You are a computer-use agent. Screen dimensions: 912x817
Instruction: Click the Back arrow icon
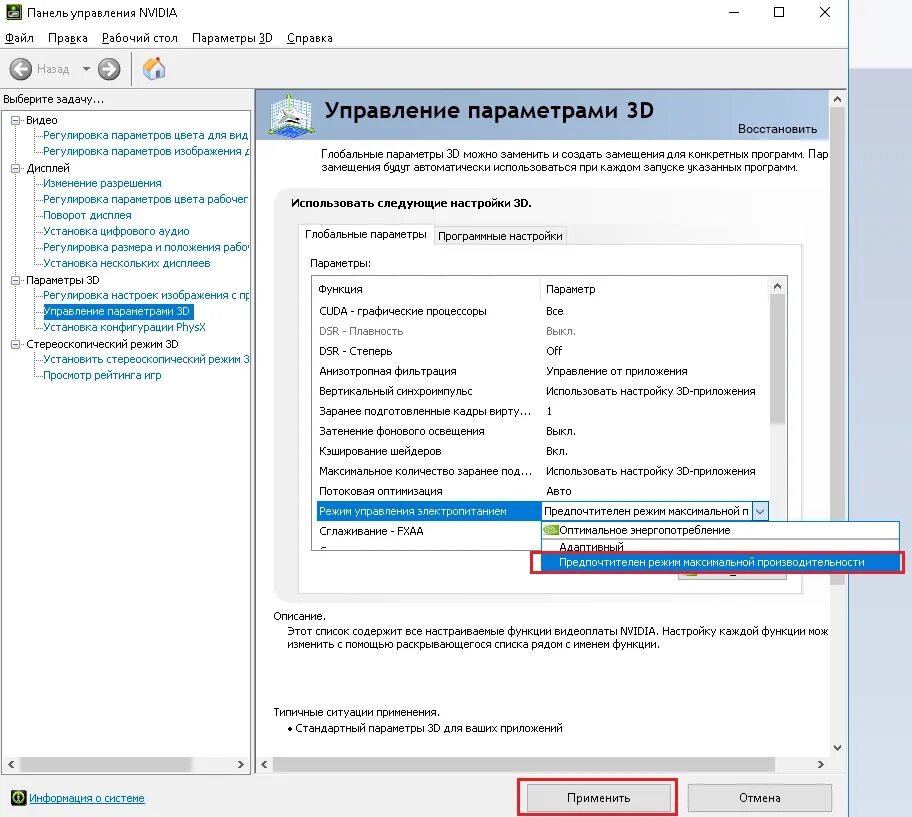[20, 69]
